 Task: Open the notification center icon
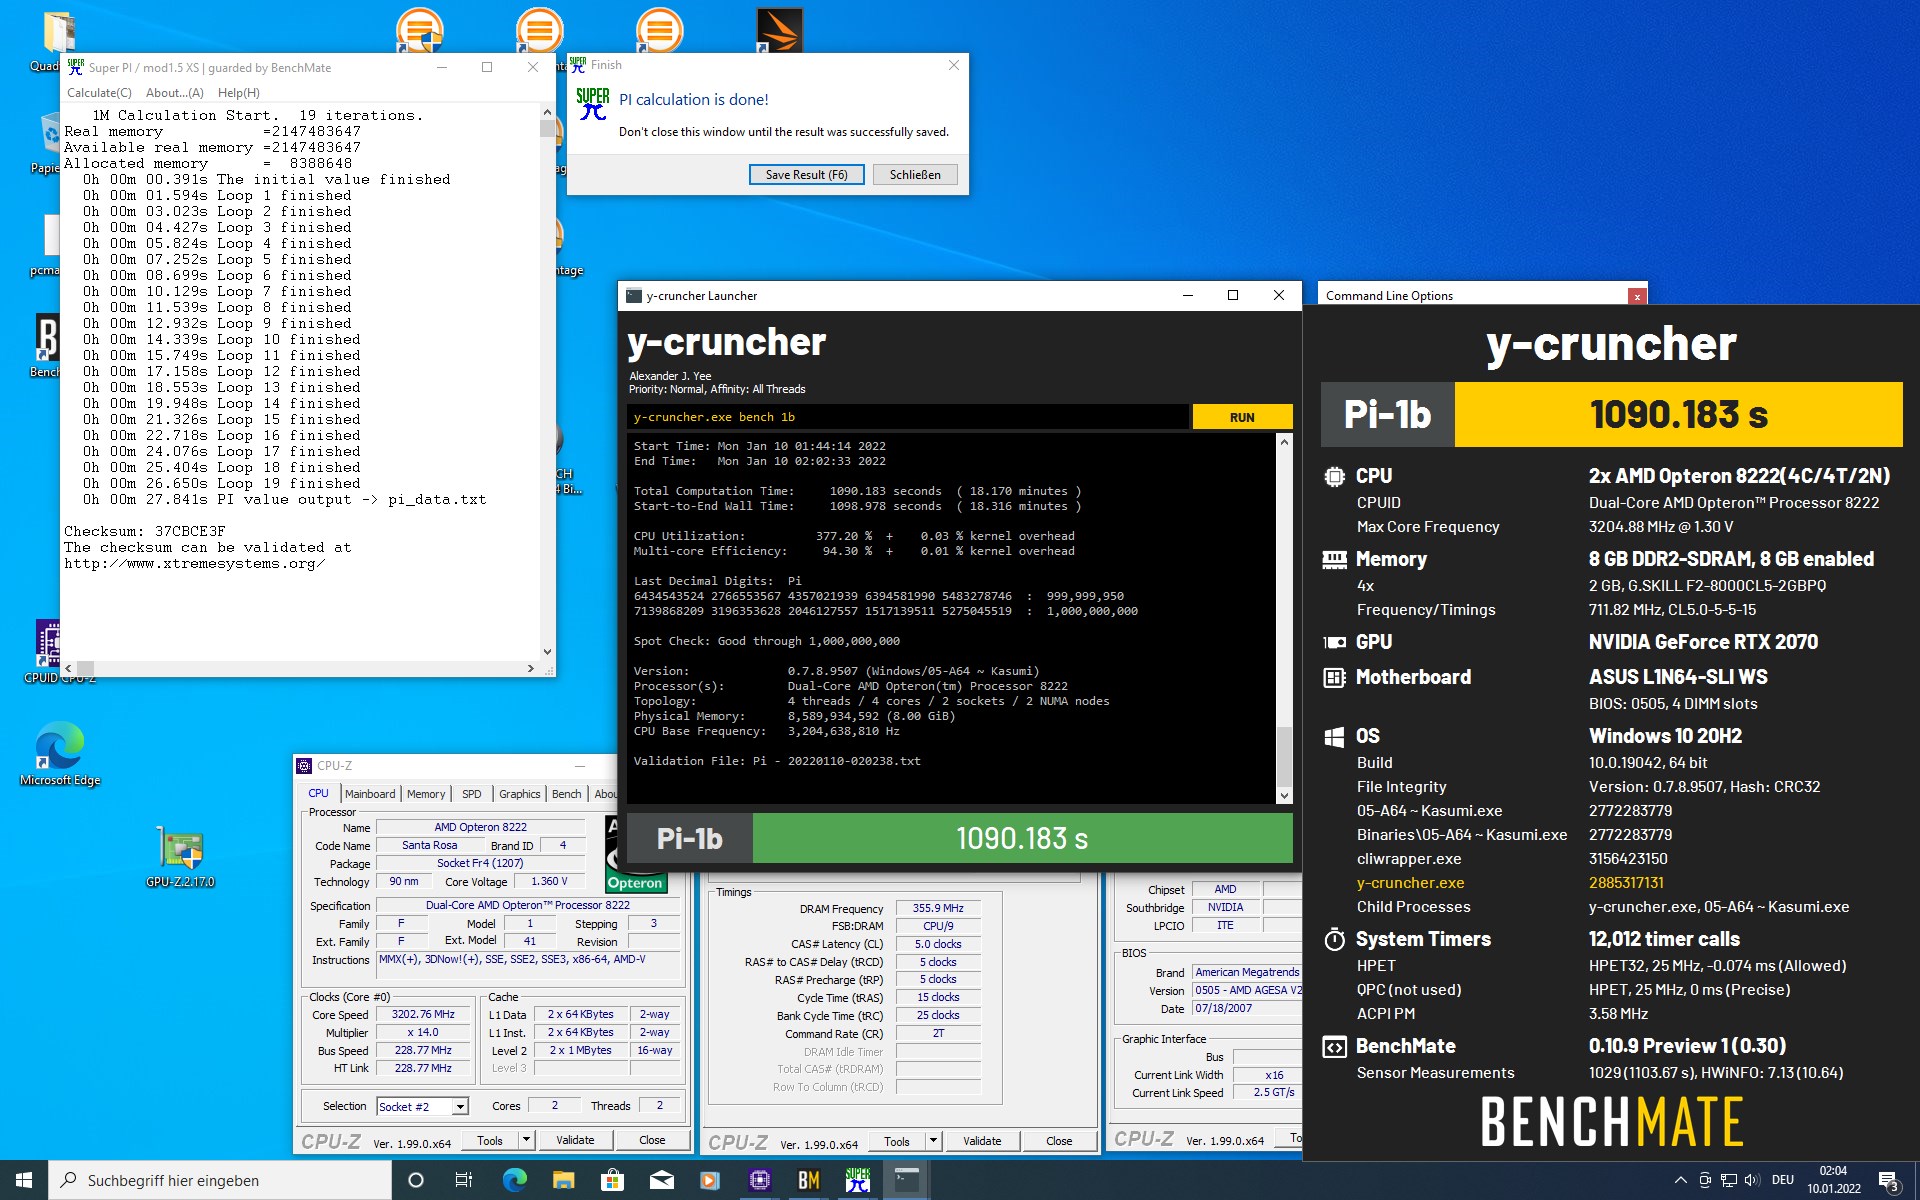[1889, 1181]
